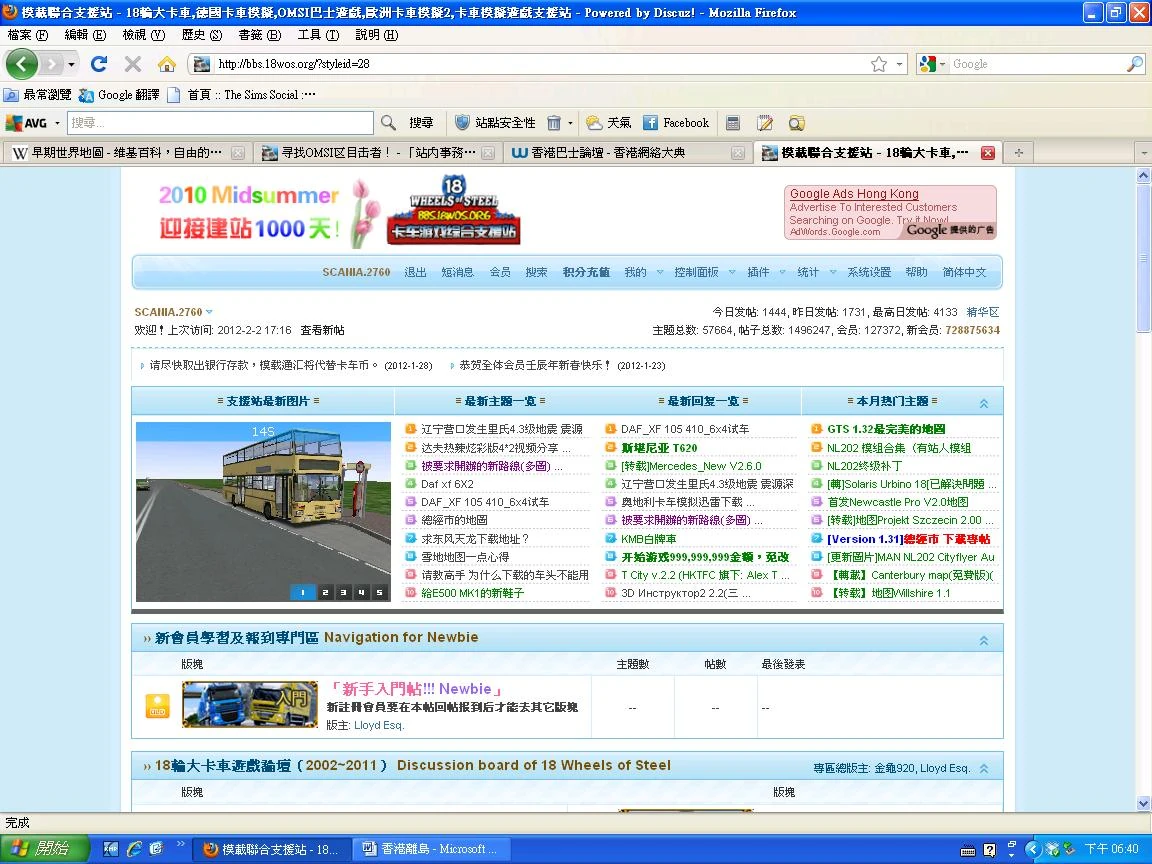Switch language with 简体中文 link
This screenshot has width=1152, height=864.
964,272
